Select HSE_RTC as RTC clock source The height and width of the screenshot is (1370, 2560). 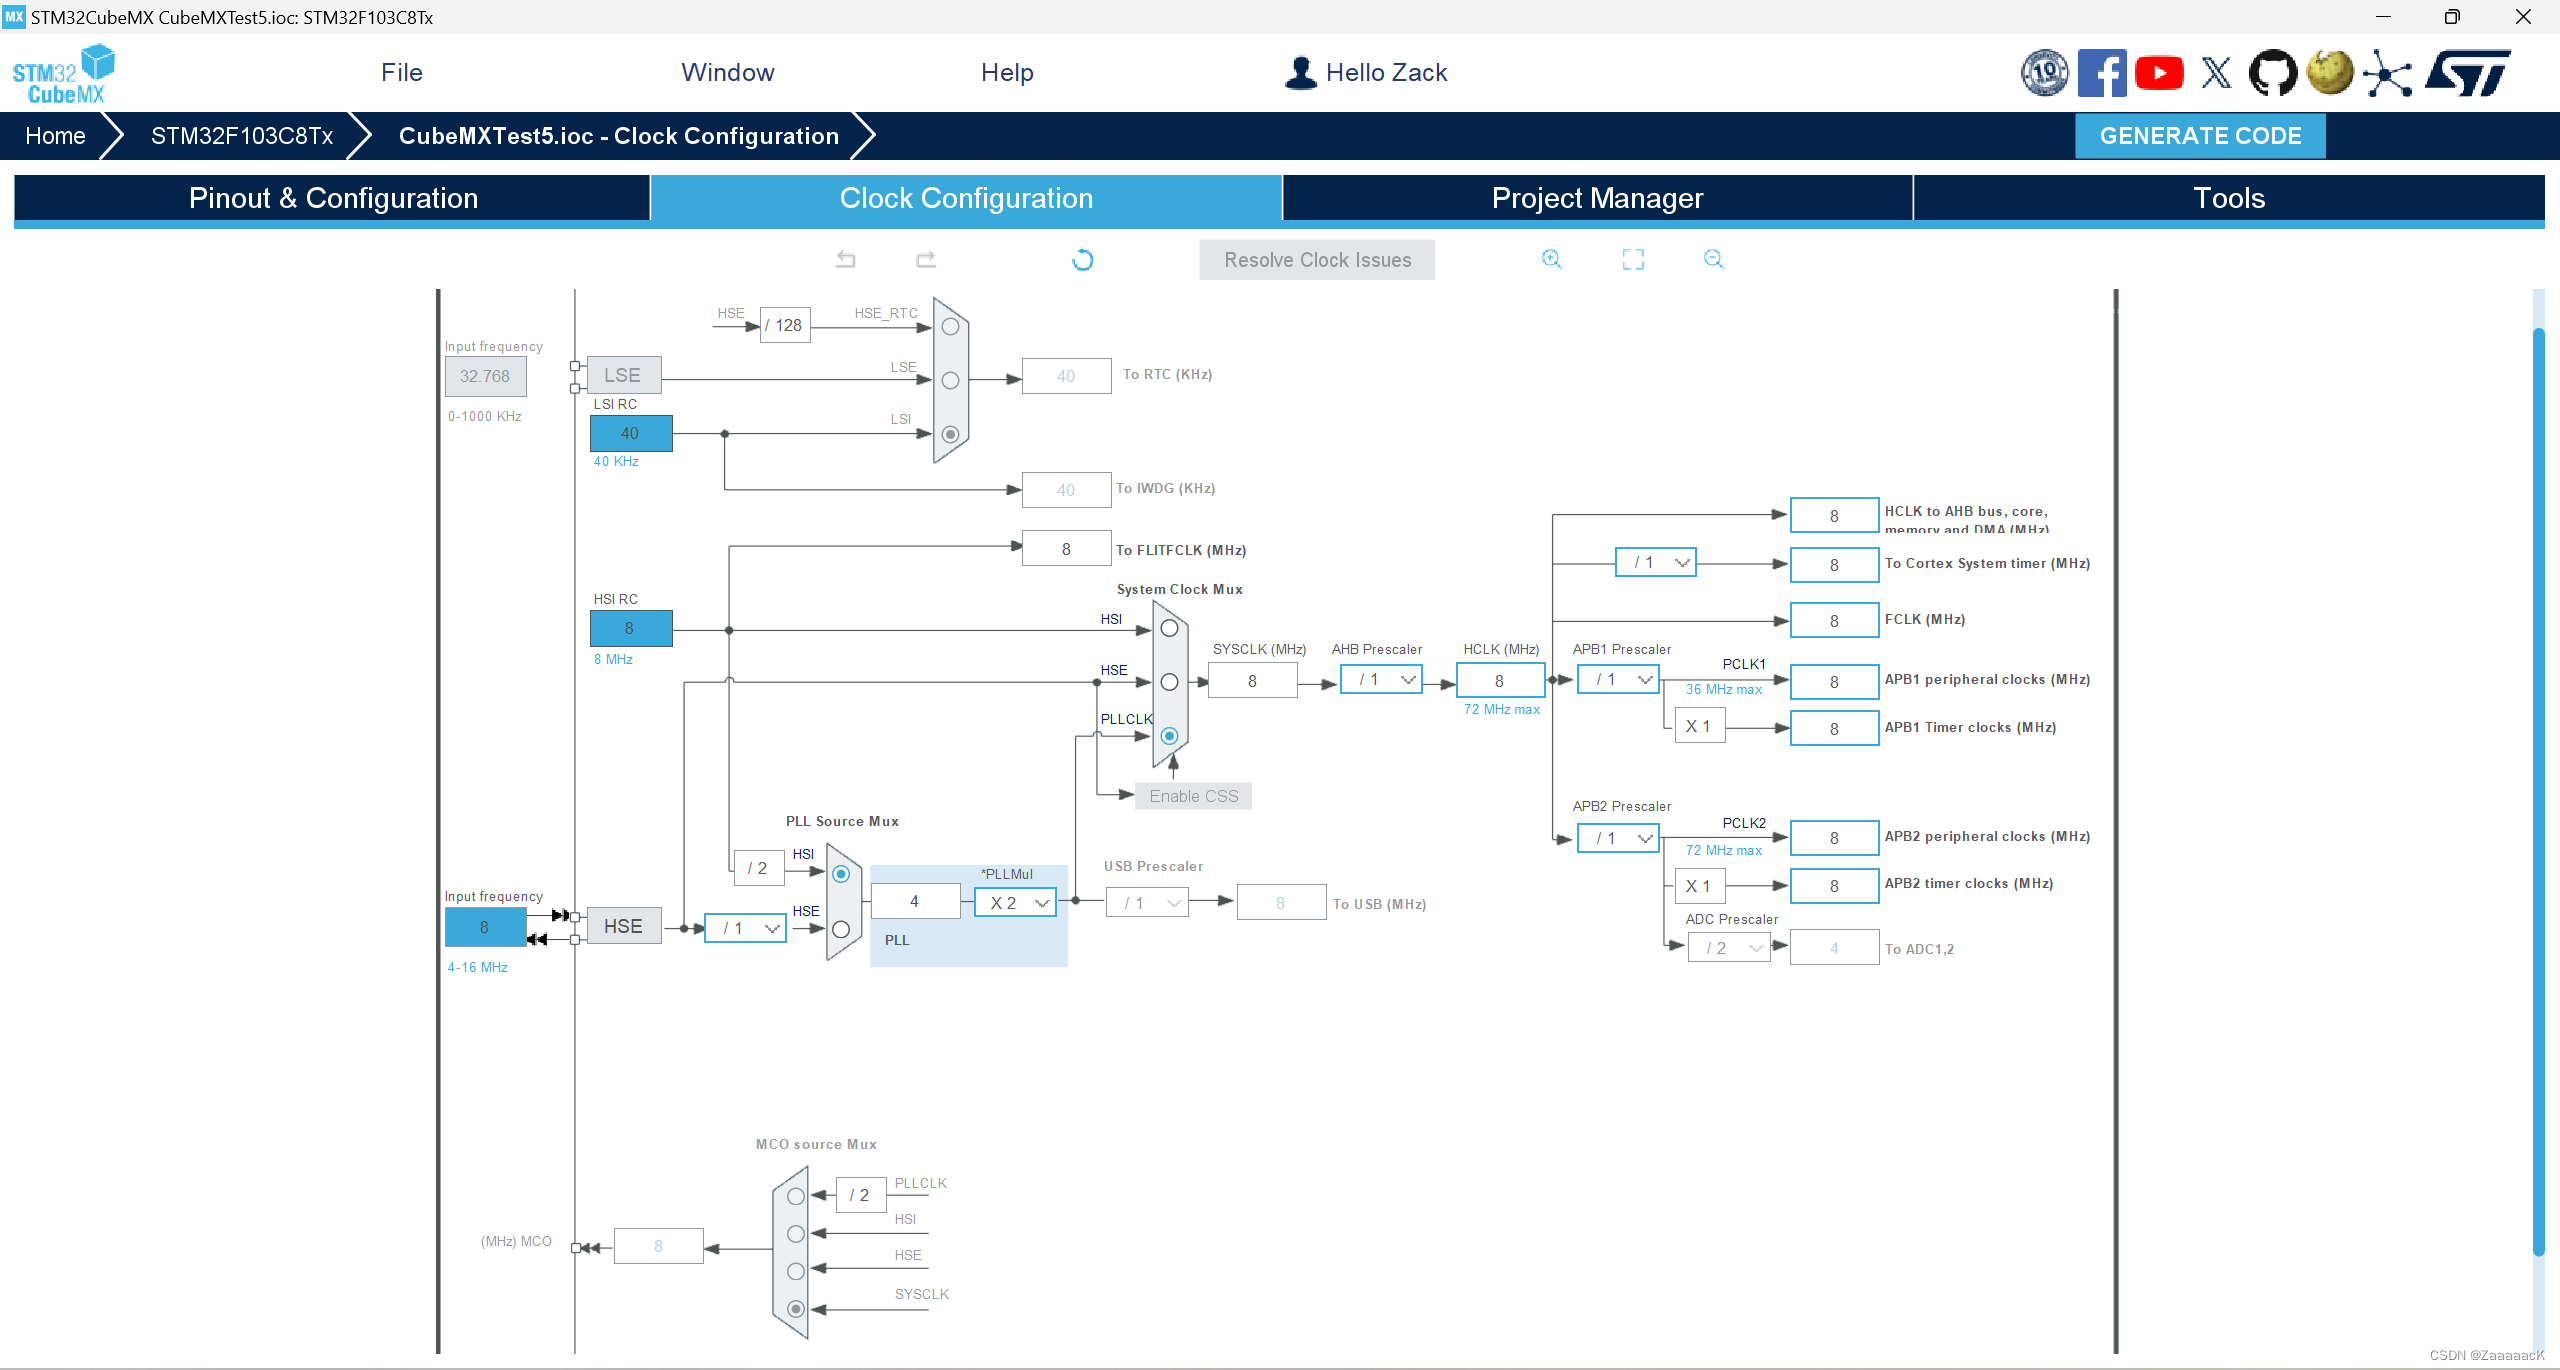click(950, 327)
